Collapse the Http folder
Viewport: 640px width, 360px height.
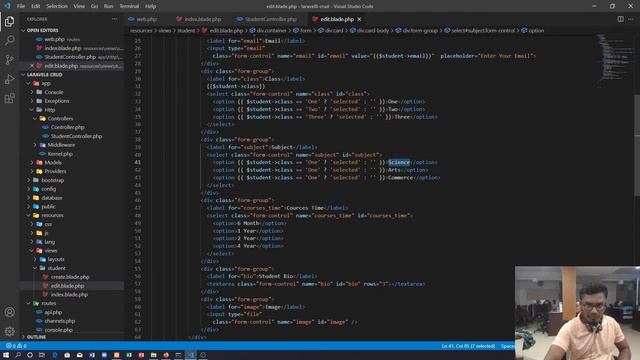click(49, 110)
